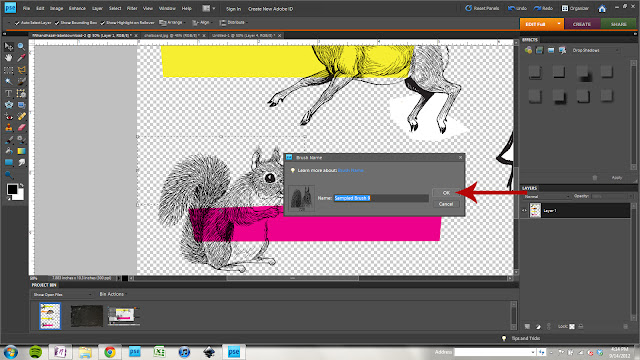This screenshot has width=640, height=360.
Task: Select the Crop tool
Action: point(21,93)
